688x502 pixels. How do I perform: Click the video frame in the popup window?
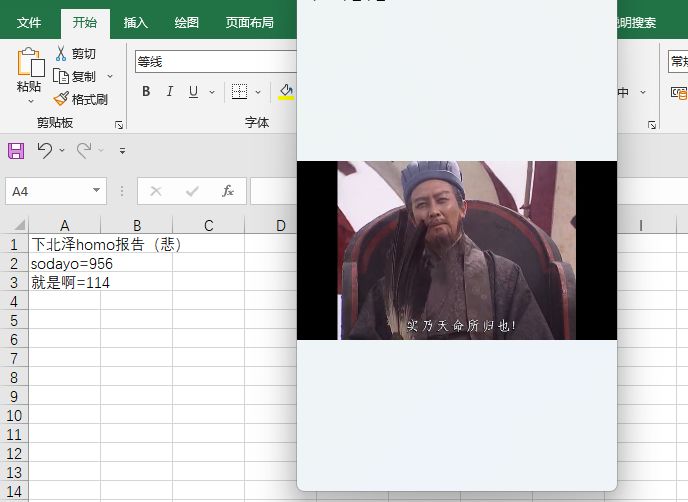point(457,250)
